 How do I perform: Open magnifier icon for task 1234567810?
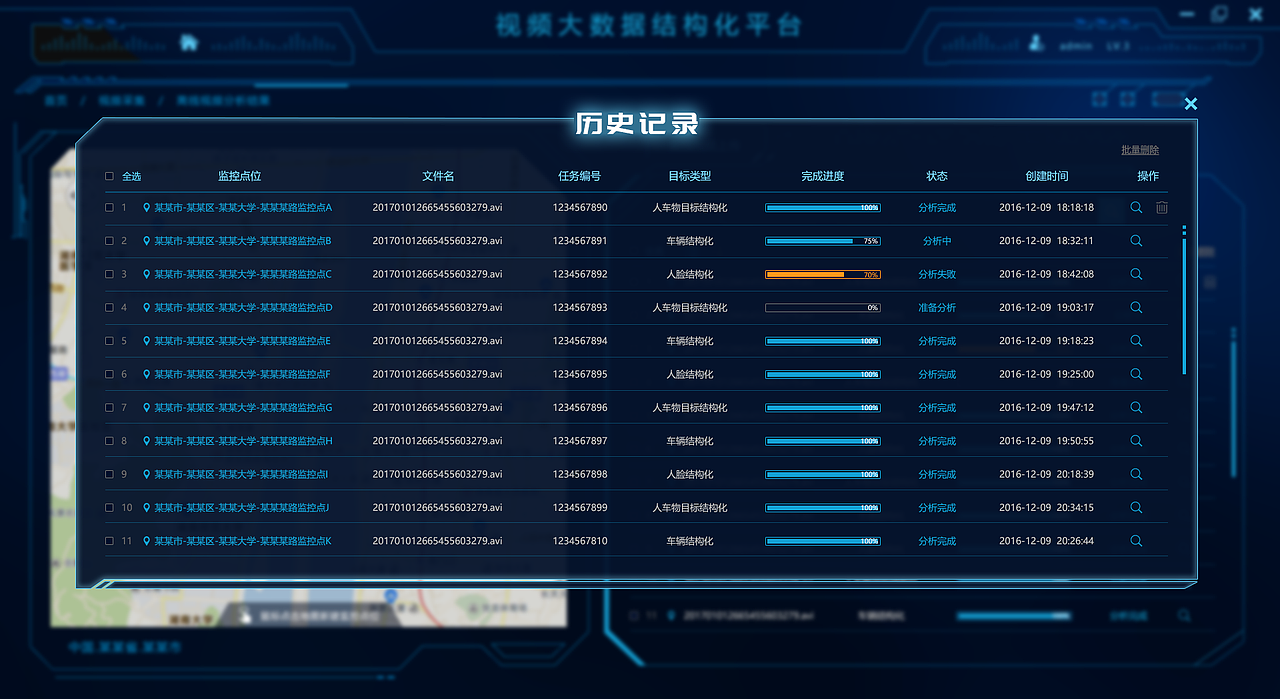pyautogui.click(x=1136, y=541)
